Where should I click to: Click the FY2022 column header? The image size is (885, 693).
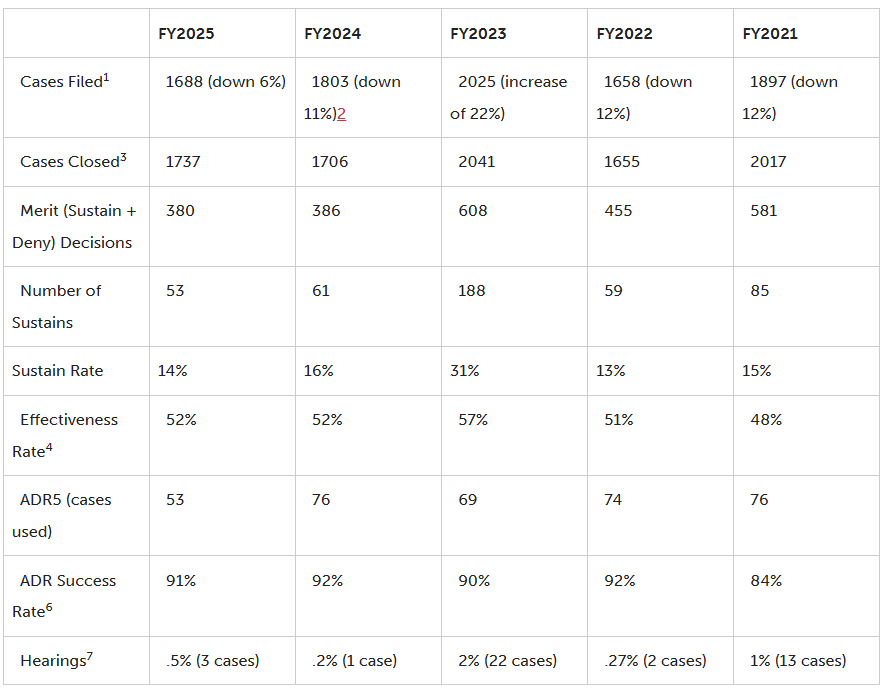[x=624, y=34]
